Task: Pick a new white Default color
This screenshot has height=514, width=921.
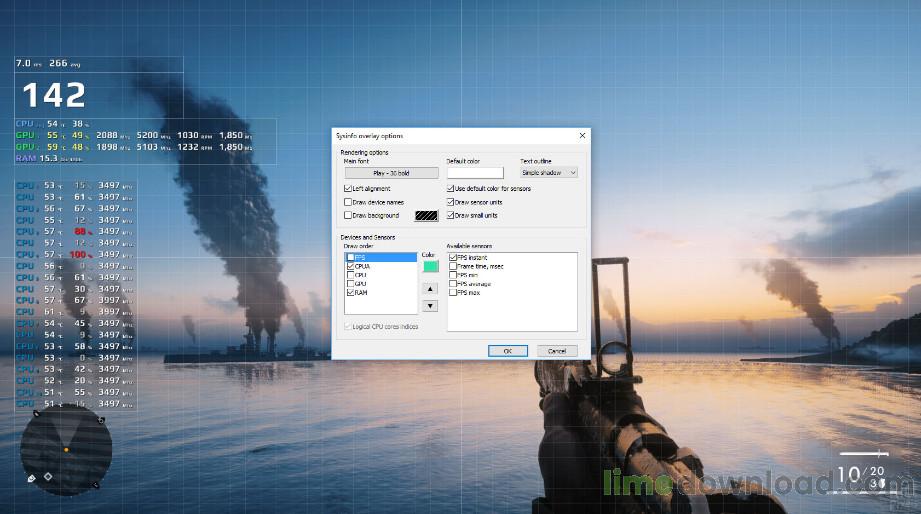Action: click(x=474, y=173)
